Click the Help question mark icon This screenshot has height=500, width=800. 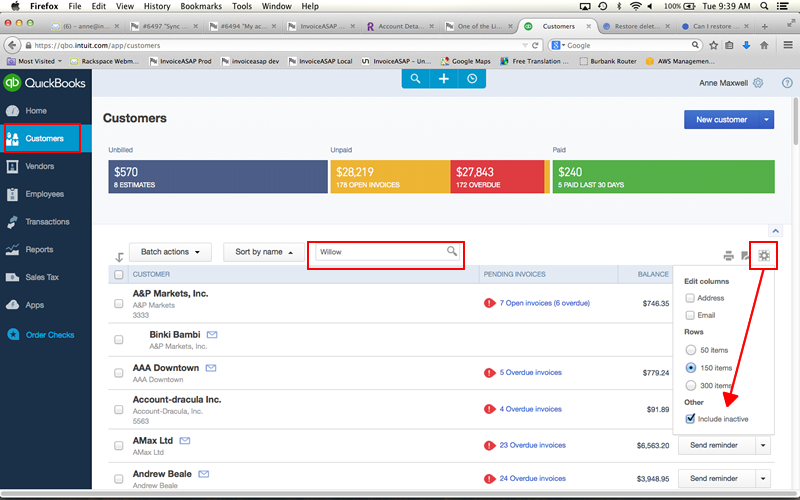click(x=787, y=83)
